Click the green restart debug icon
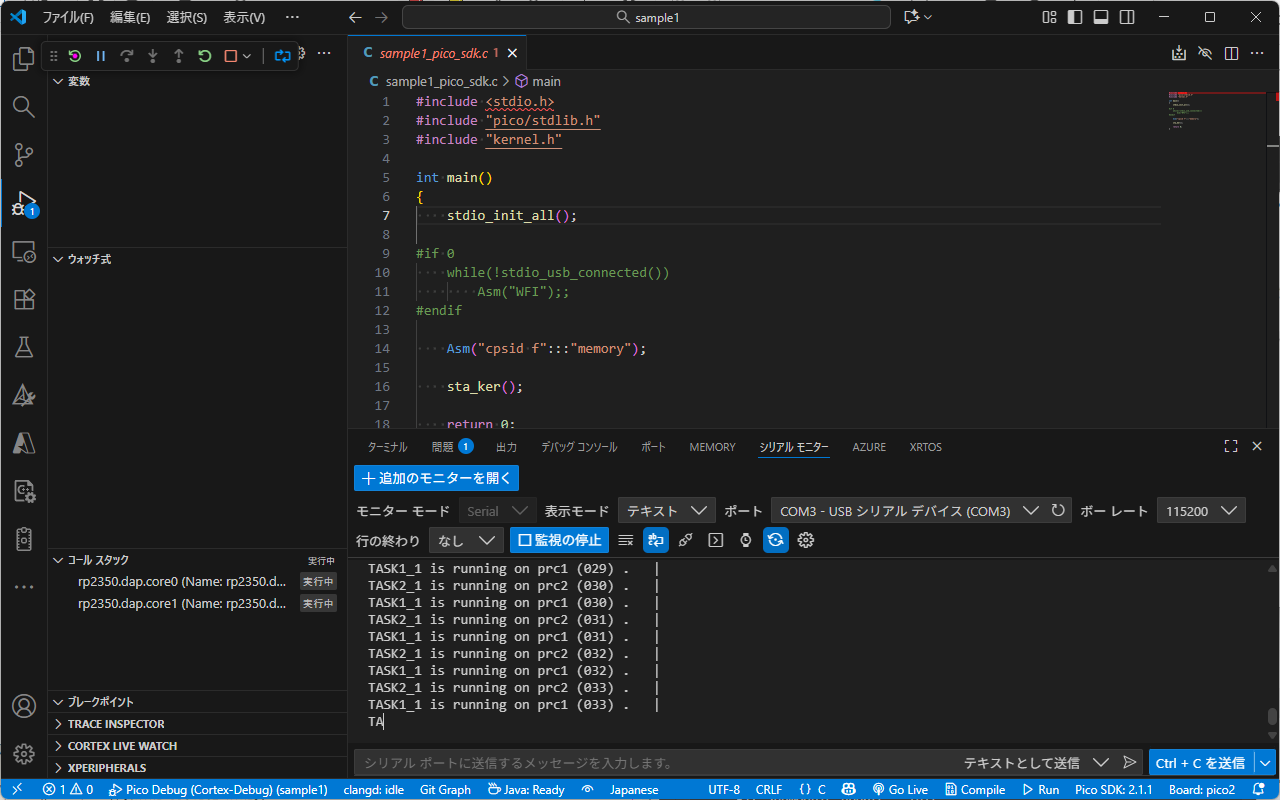Screen dimensions: 1280x800 (x=205, y=56)
